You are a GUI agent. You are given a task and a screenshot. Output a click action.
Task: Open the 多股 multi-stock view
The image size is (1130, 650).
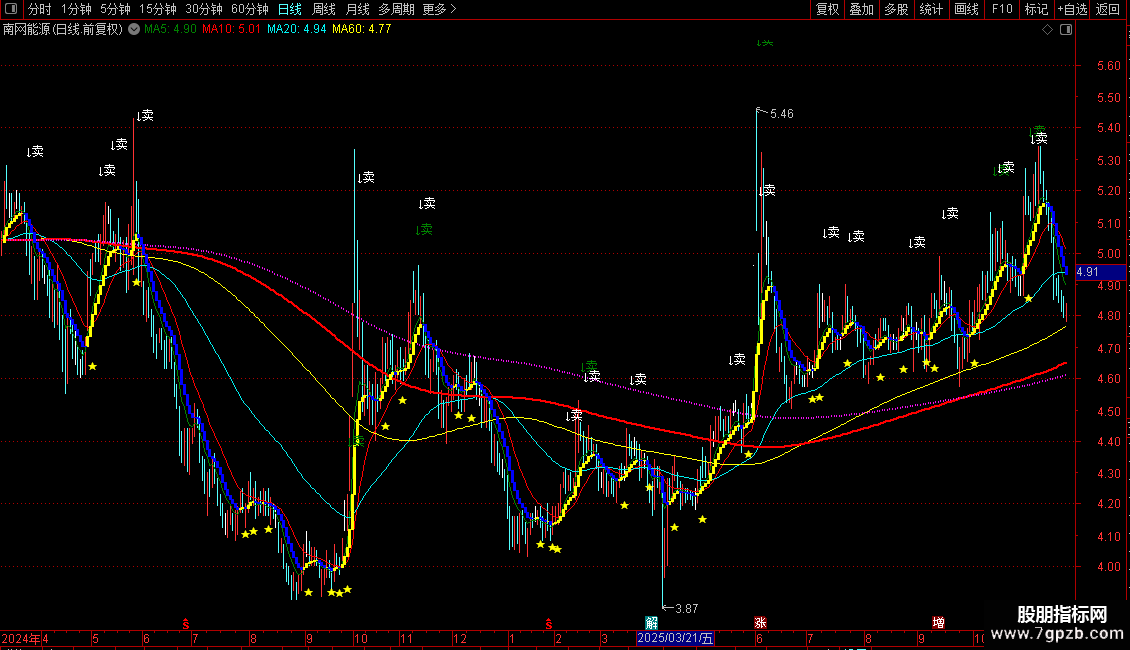click(896, 9)
